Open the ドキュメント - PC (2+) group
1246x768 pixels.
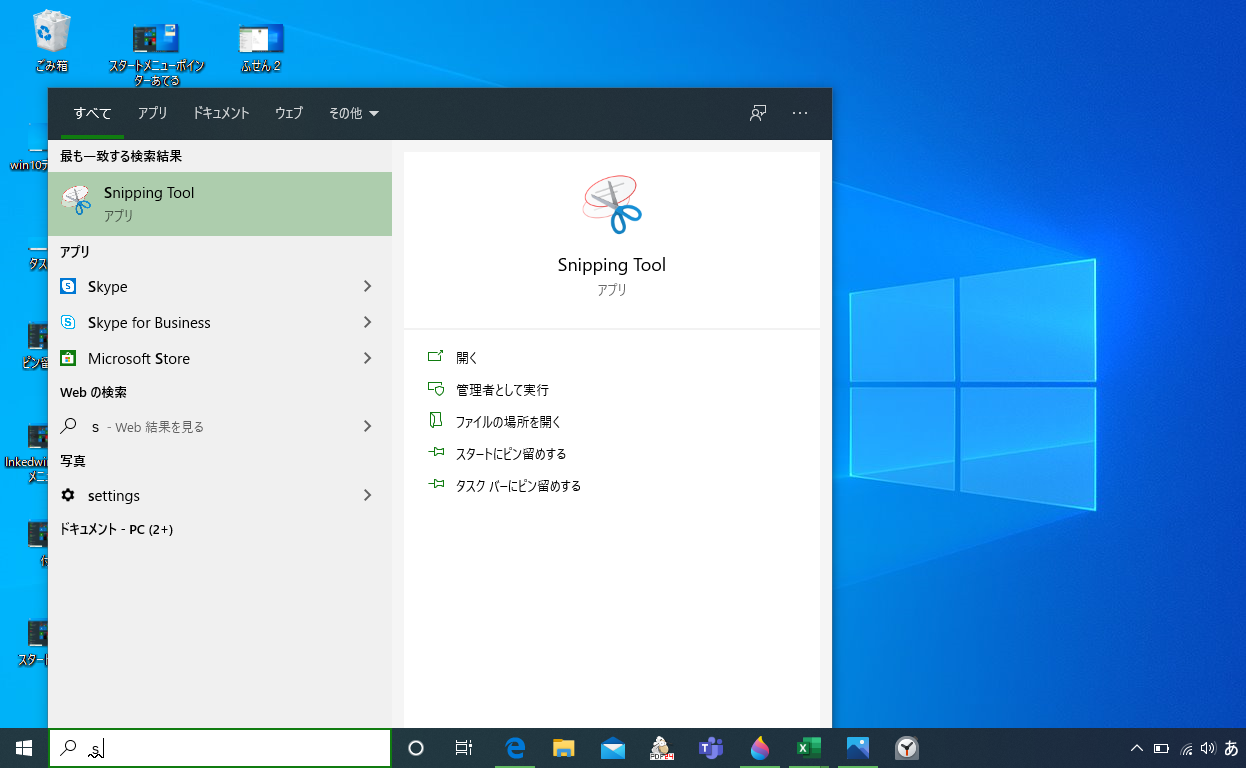116,529
